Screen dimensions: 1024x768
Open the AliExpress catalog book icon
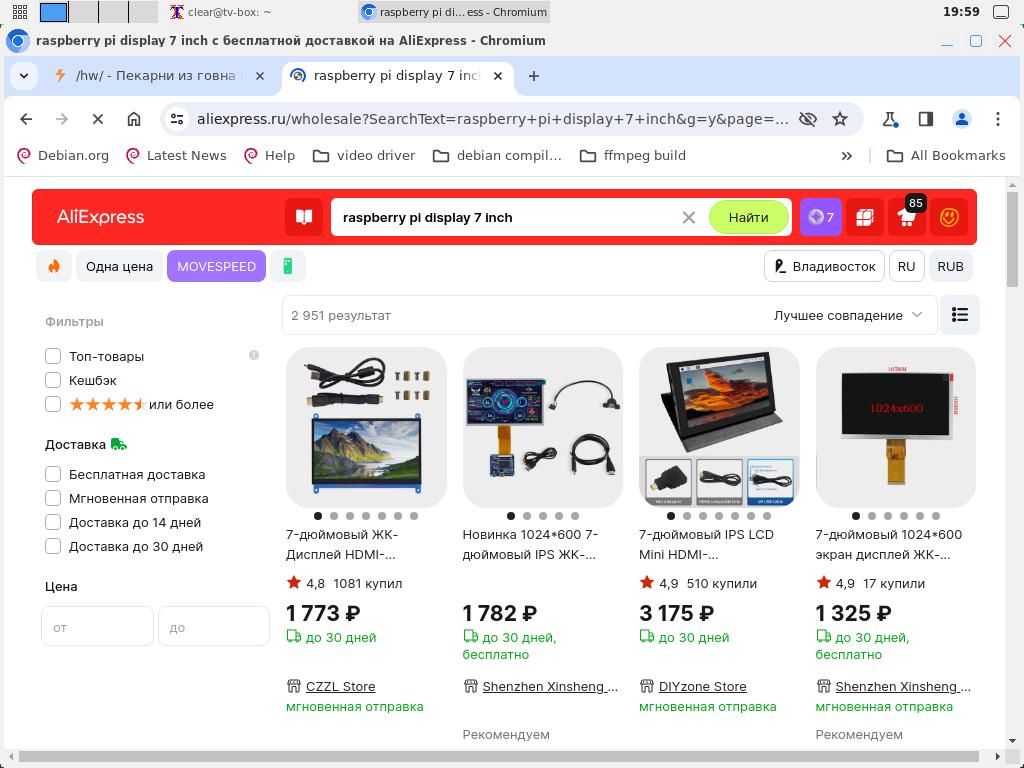point(304,217)
